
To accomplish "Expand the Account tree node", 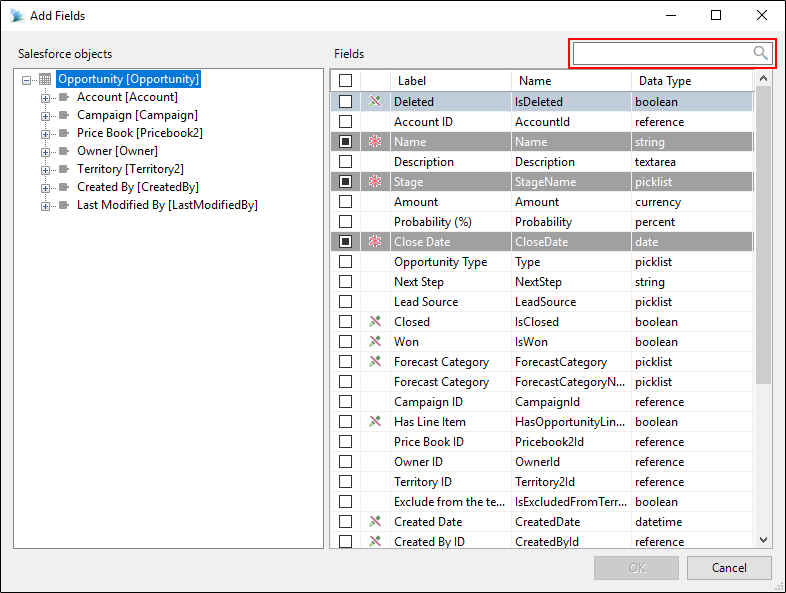I will pyautogui.click(x=45, y=98).
